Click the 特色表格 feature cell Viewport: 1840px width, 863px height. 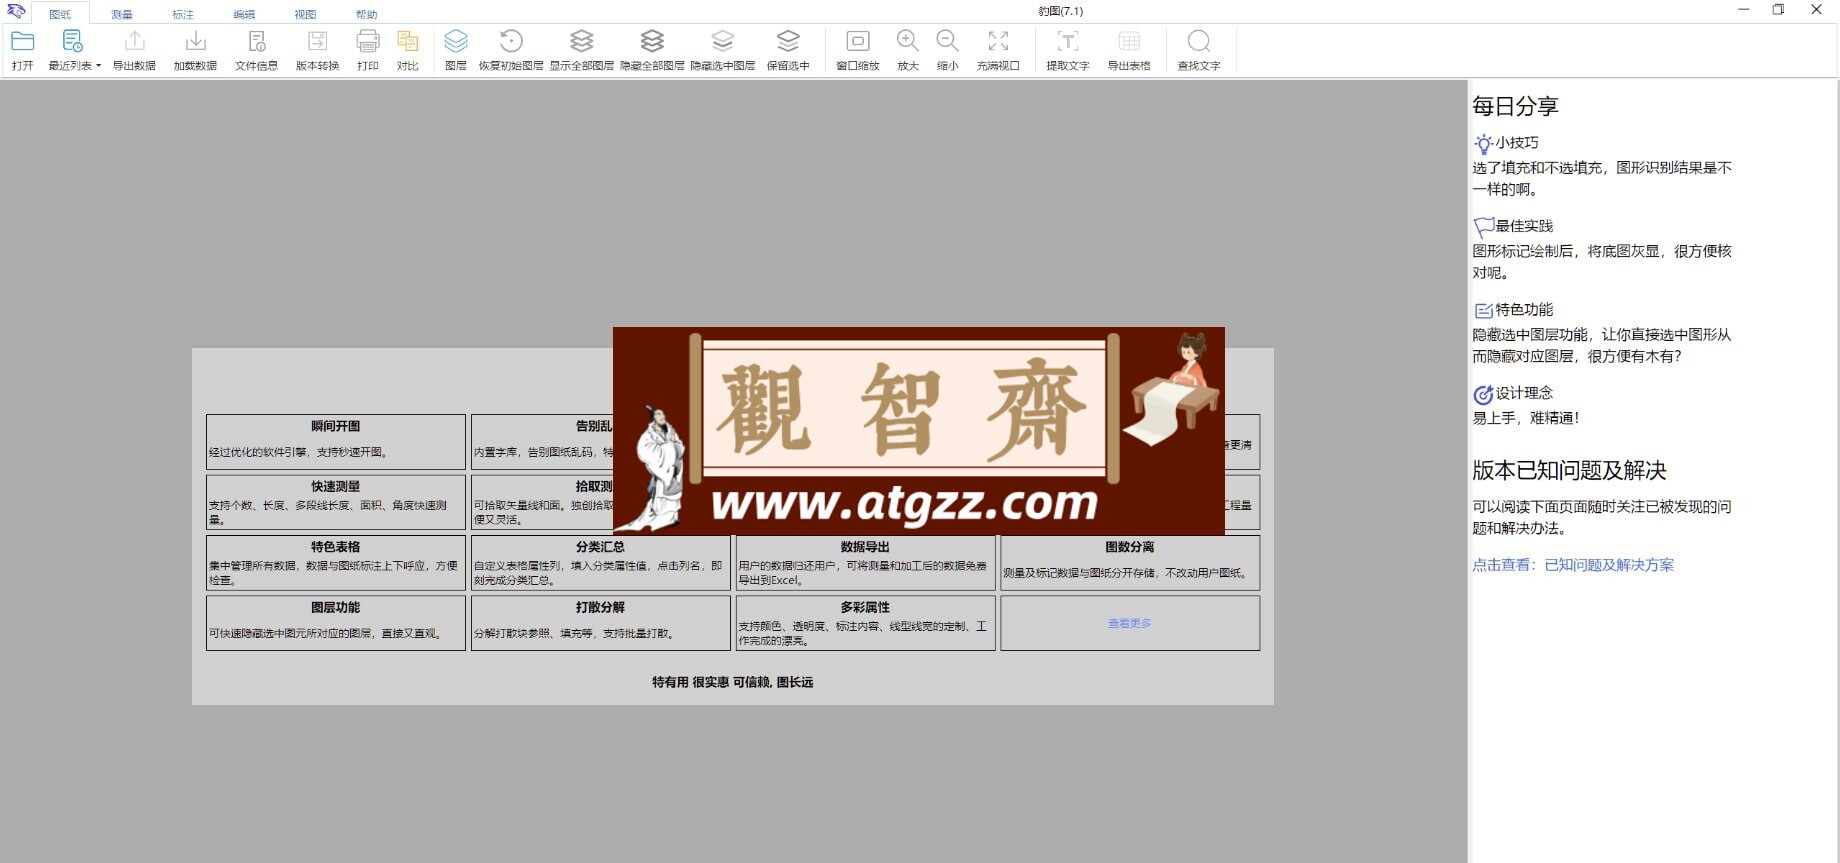pos(336,563)
